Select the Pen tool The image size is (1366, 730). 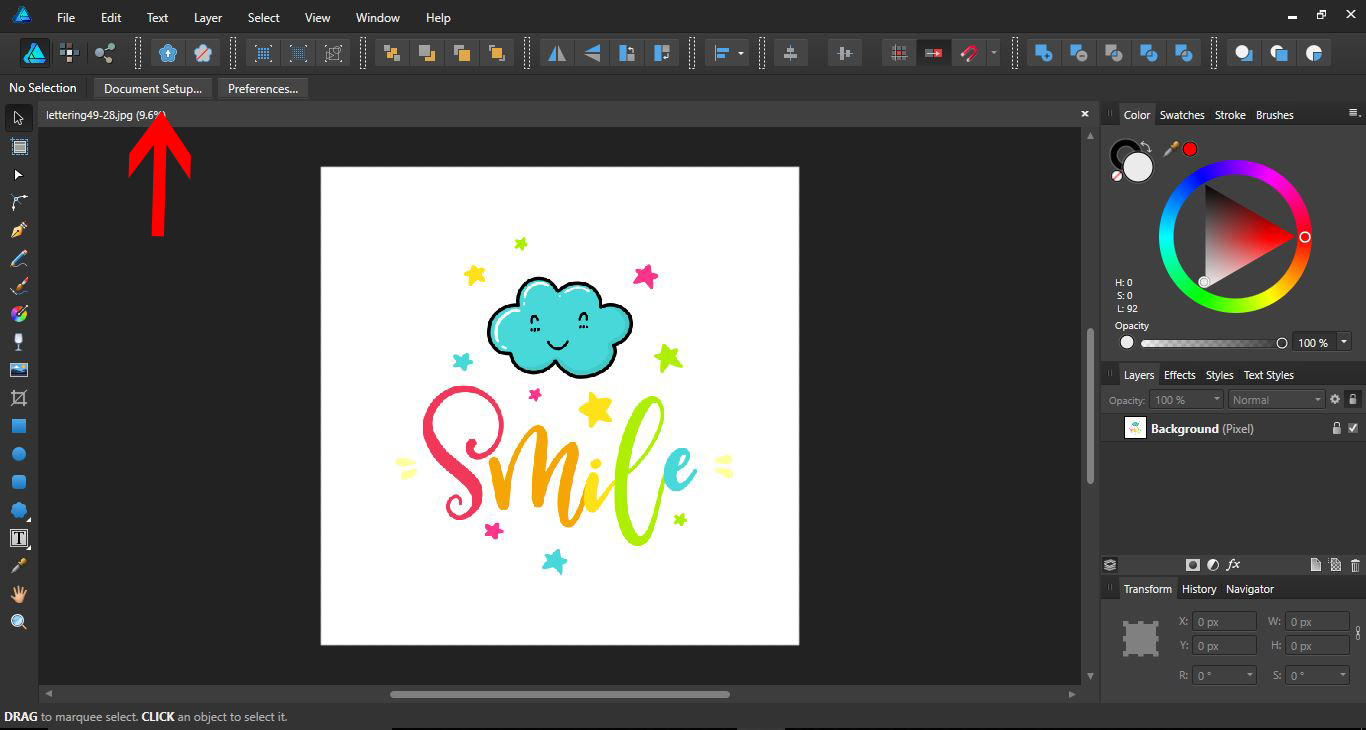click(19, 230)
